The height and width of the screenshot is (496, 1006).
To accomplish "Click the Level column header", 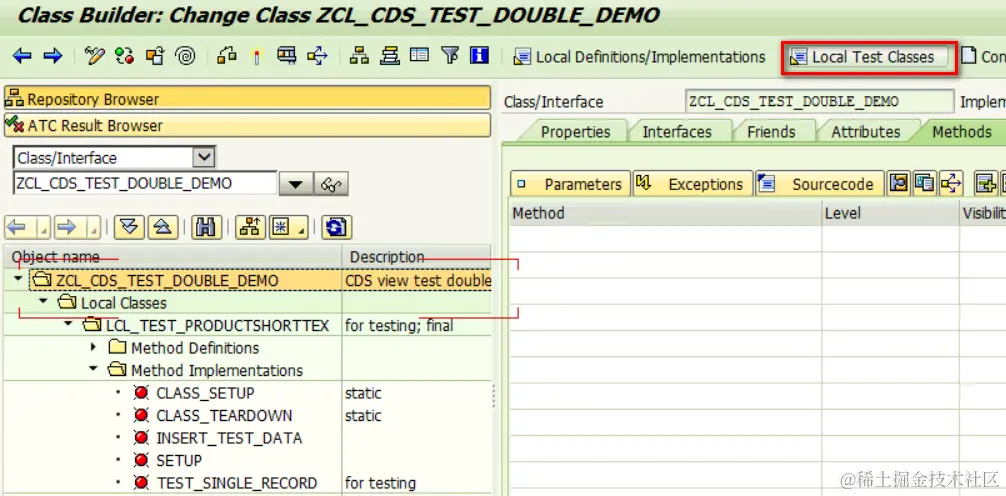I will coord(891,213).
